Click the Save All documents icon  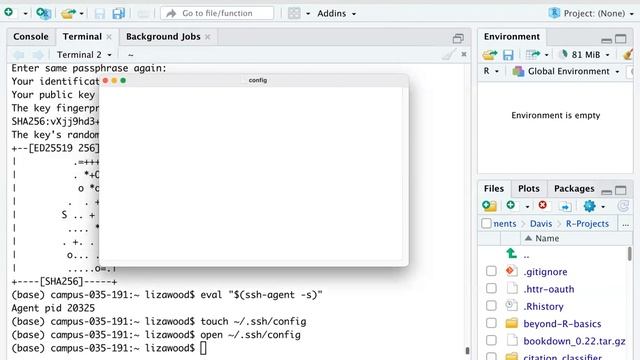(118, 13)
